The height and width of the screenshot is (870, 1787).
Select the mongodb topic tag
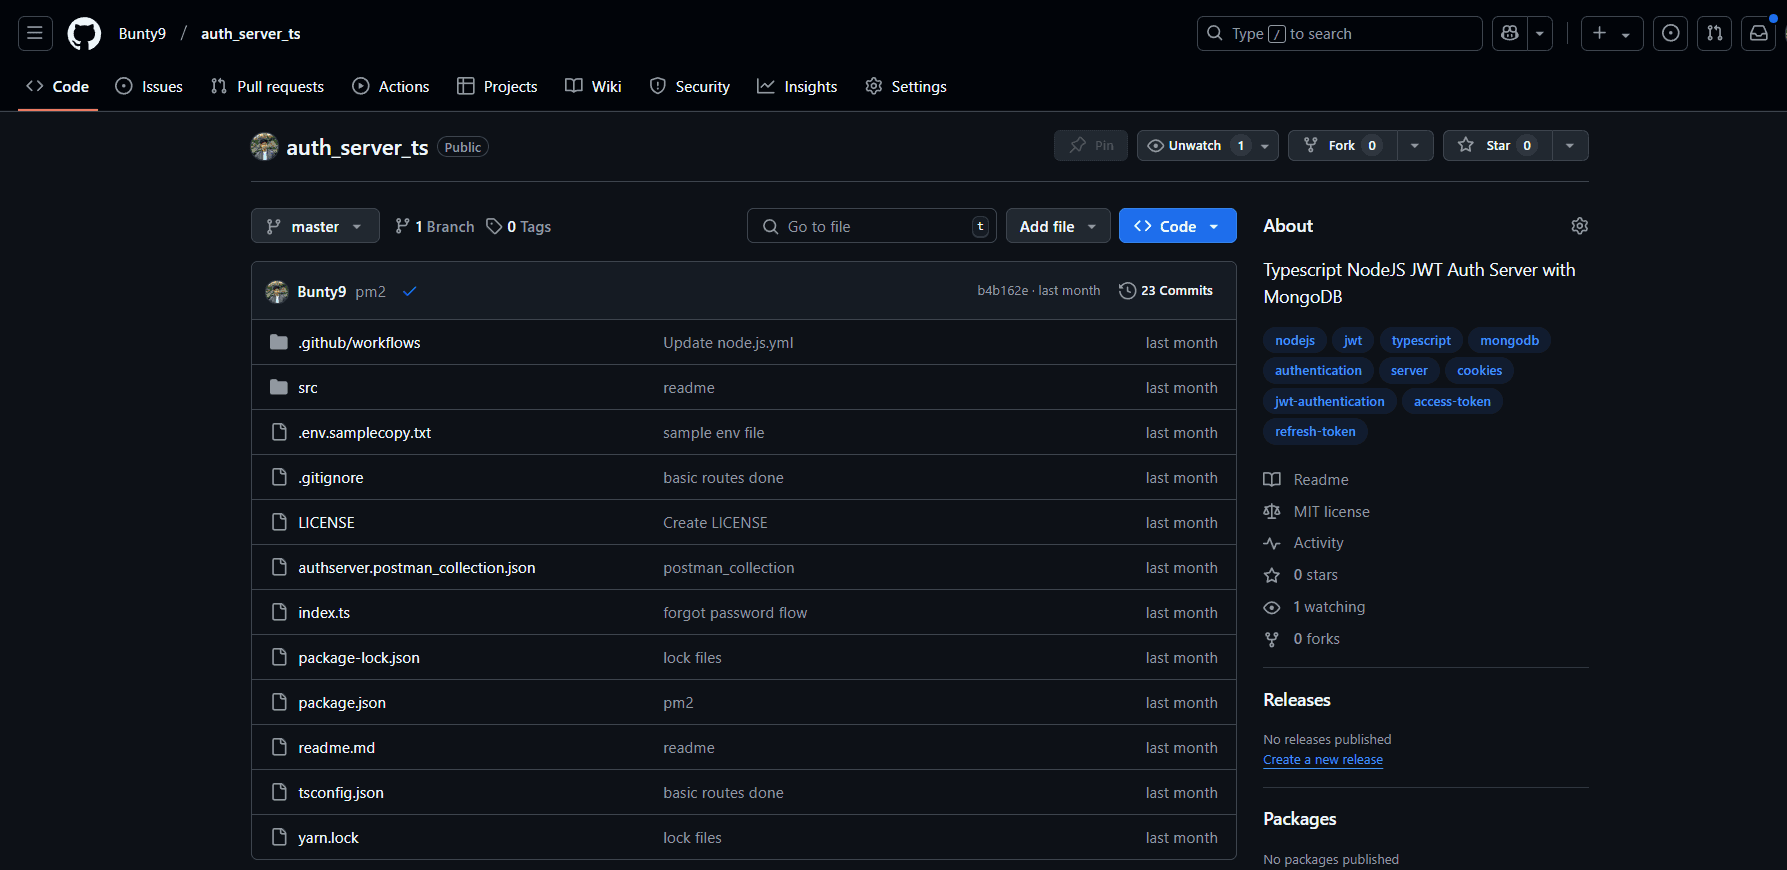pos(1510,341)
